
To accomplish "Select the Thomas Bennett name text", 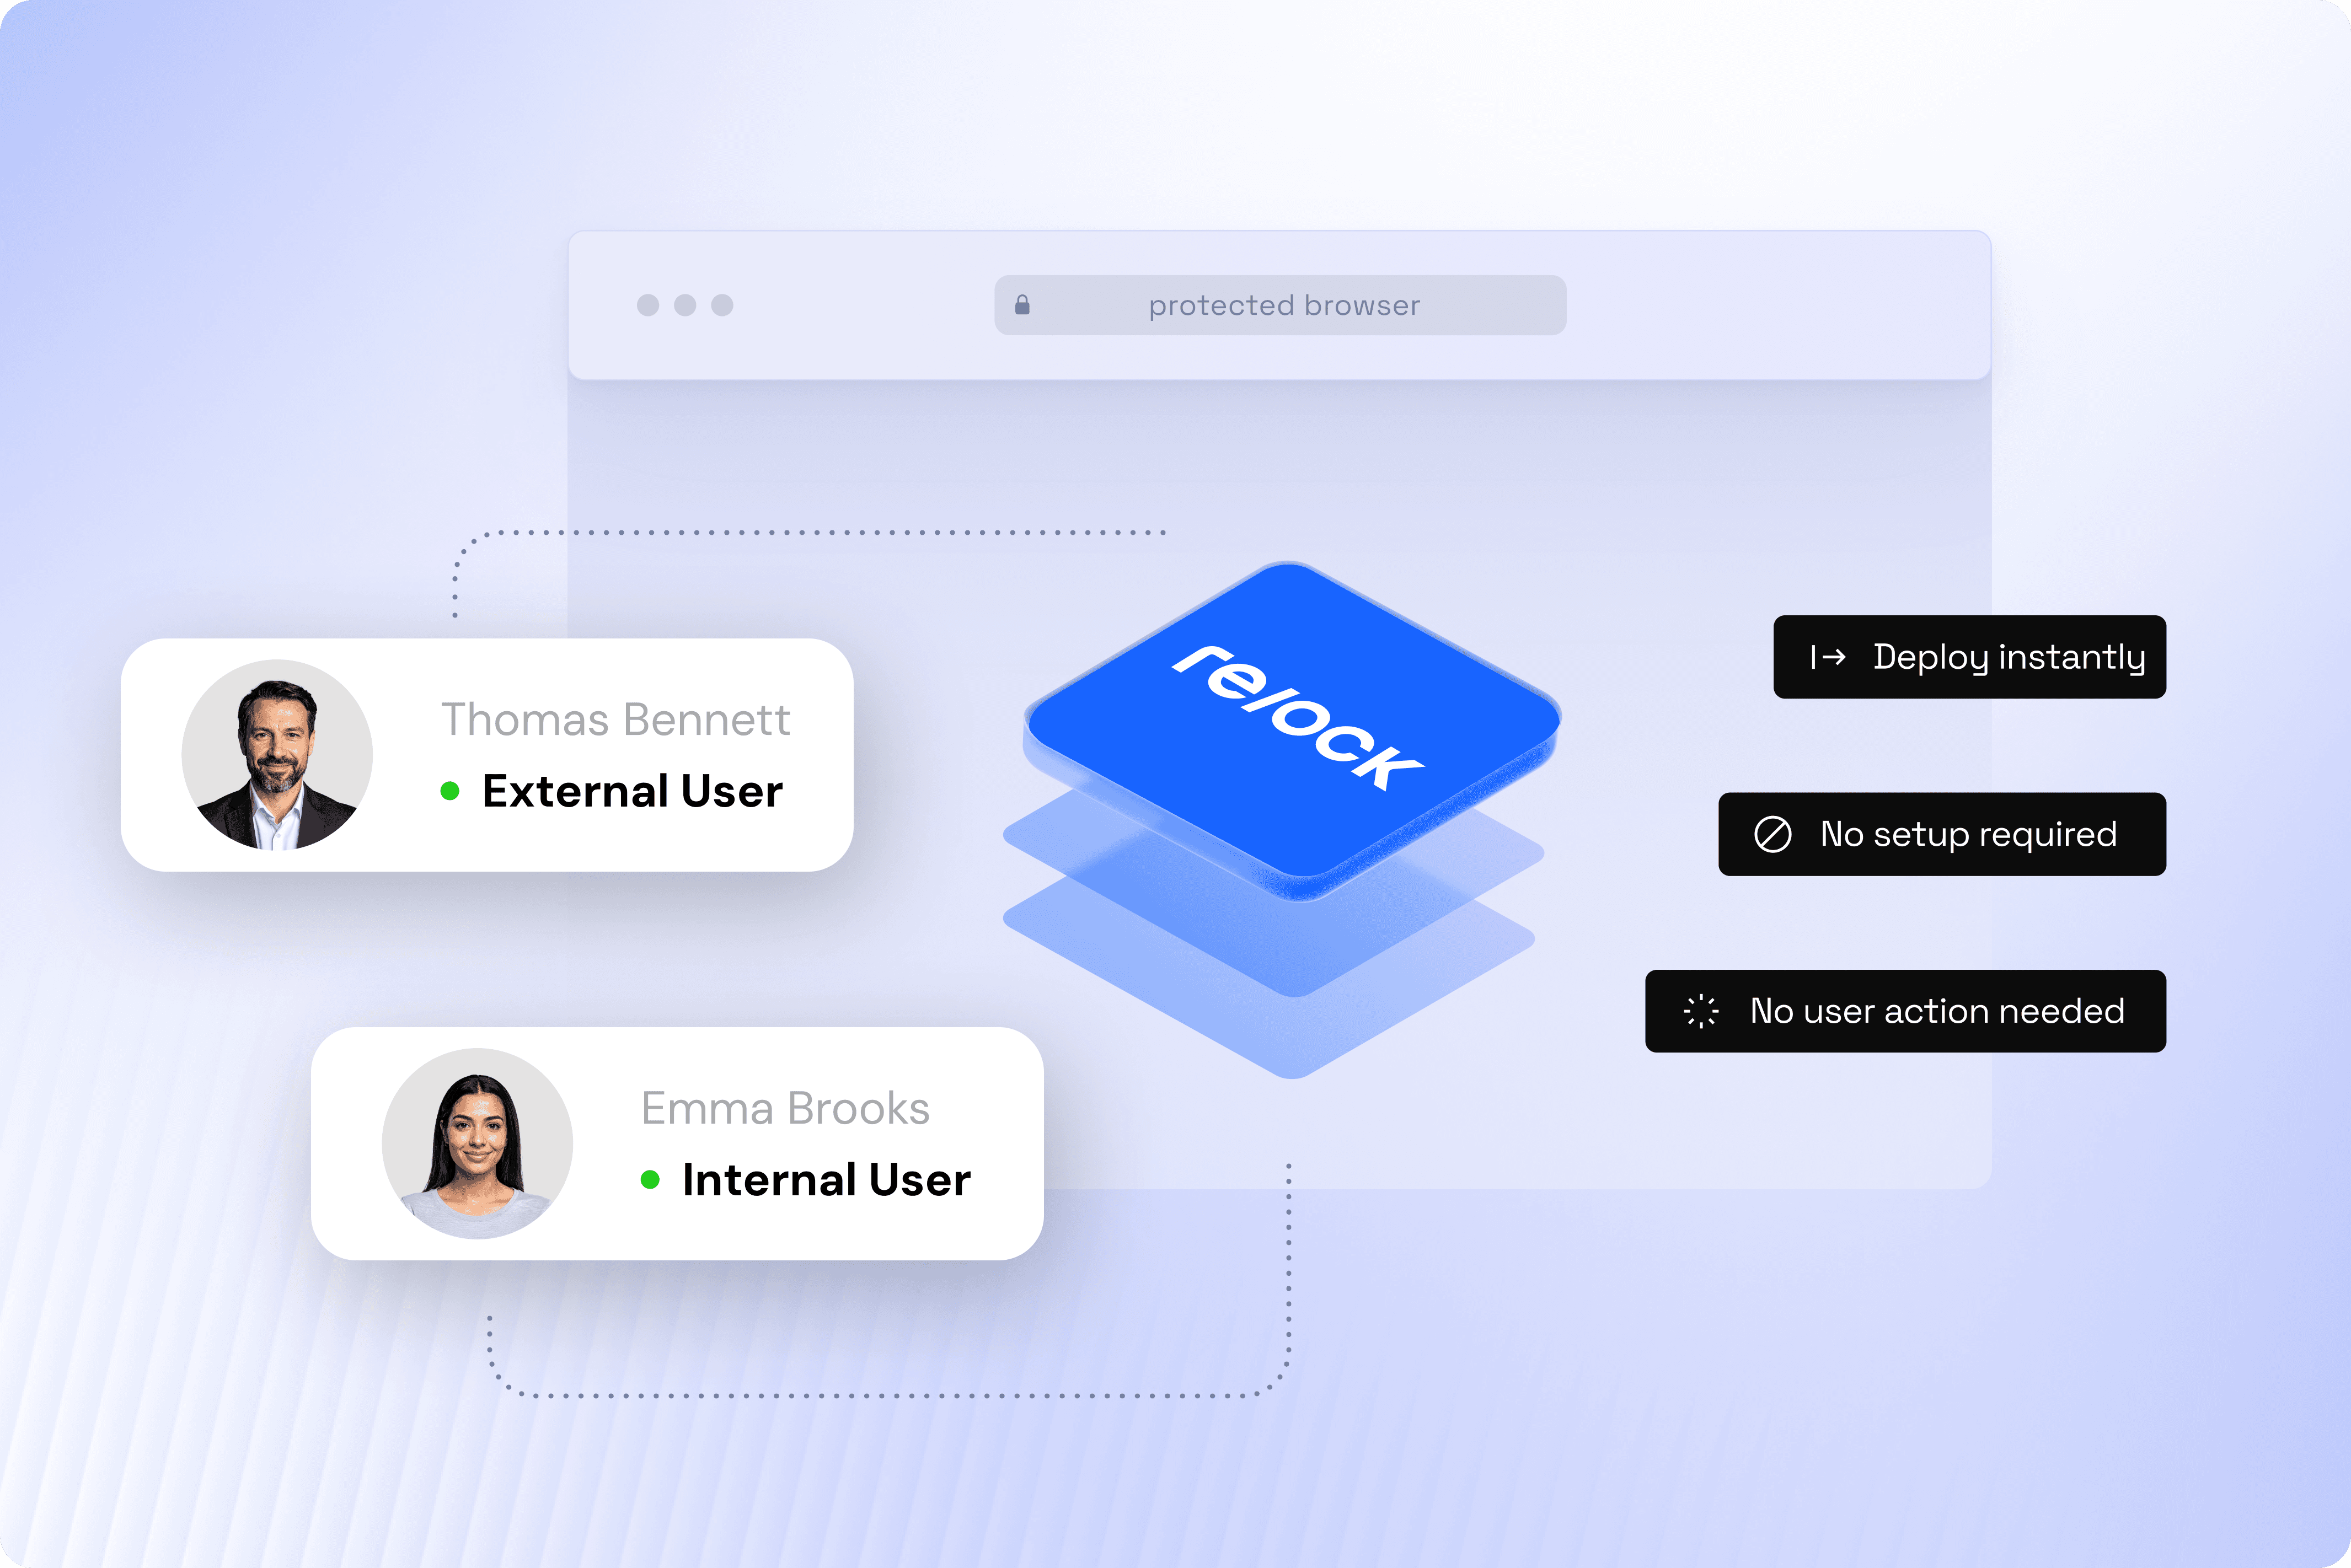I will point(615,720).
